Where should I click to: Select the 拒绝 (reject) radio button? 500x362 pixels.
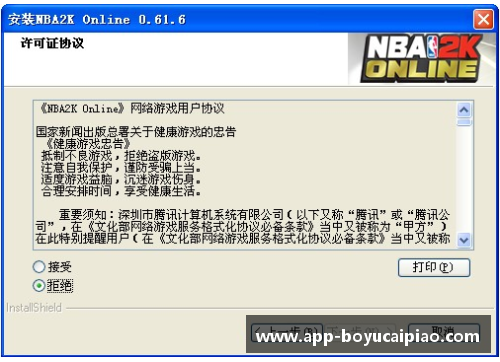pyautogui.click(x=39, y=286)
